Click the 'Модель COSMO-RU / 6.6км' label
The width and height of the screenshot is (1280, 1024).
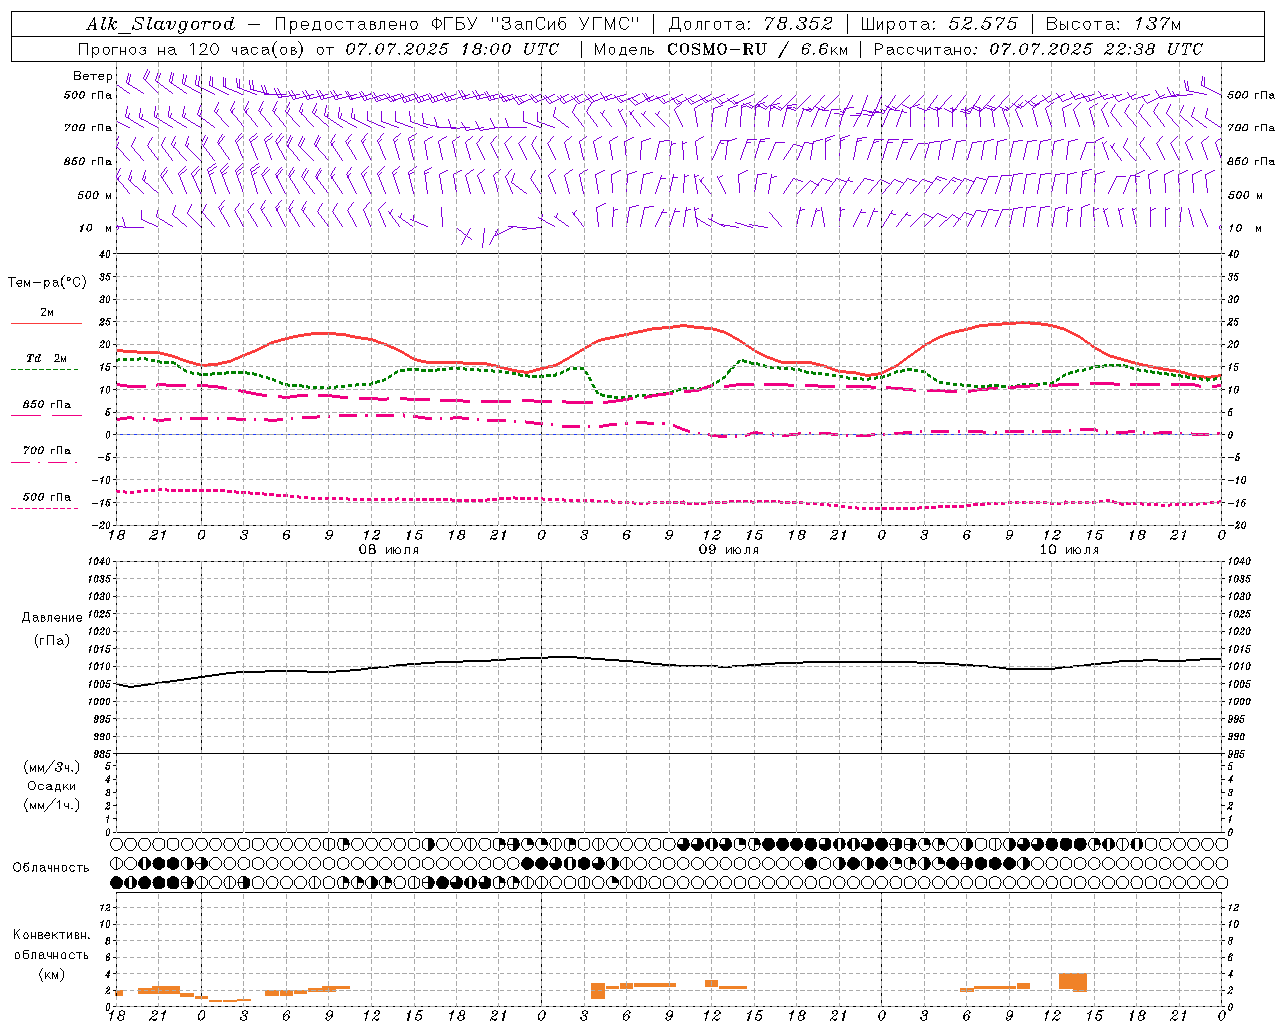(720, 49)
